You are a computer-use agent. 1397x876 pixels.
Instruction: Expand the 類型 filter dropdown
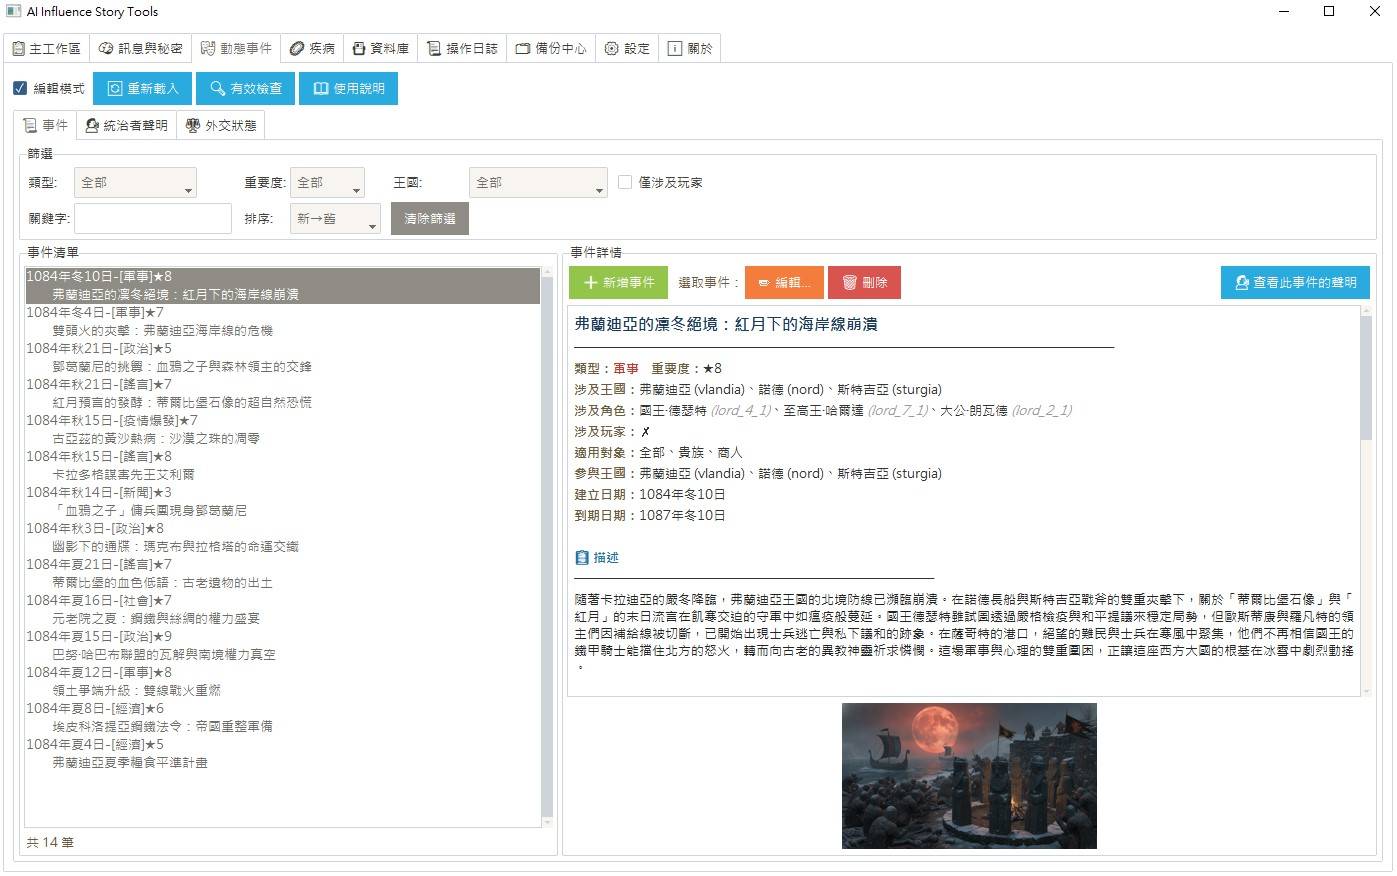(x=135, y=182)
